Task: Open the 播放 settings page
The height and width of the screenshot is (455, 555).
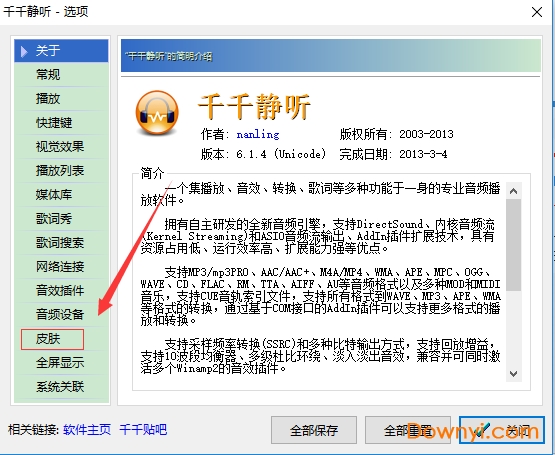Action: tap(61, 99)
